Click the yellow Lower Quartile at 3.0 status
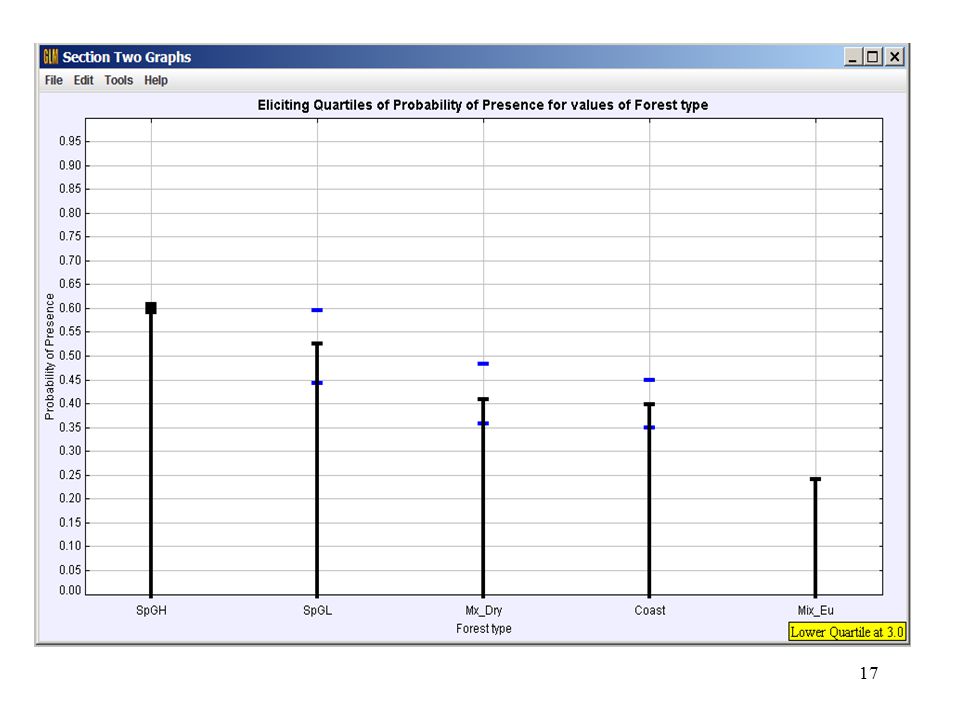960x720 pixels. click(847, 632)
